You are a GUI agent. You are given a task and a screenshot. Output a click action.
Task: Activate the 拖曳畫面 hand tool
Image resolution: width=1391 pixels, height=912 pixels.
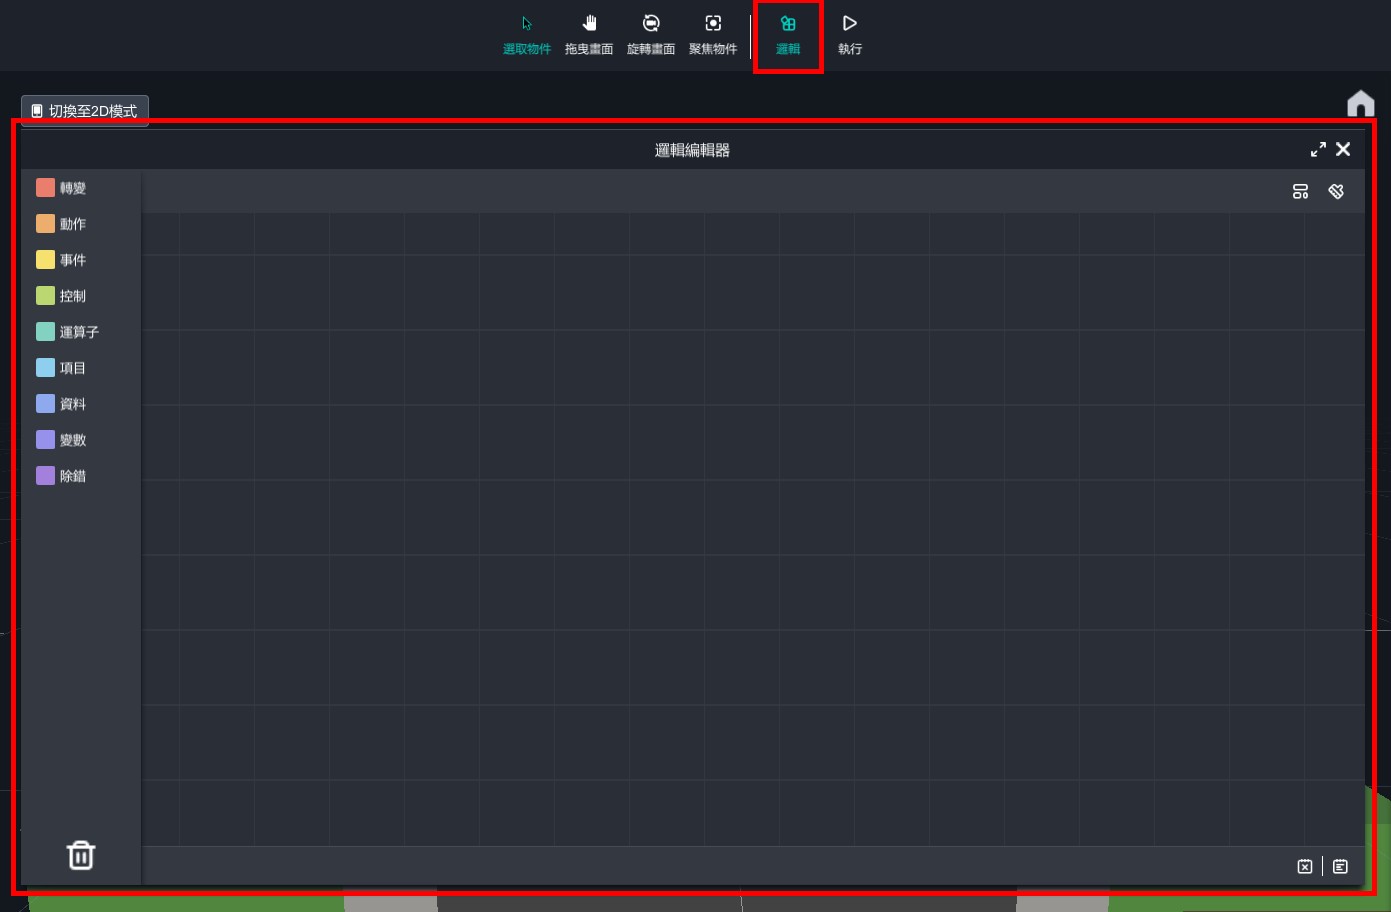[588, 34]
